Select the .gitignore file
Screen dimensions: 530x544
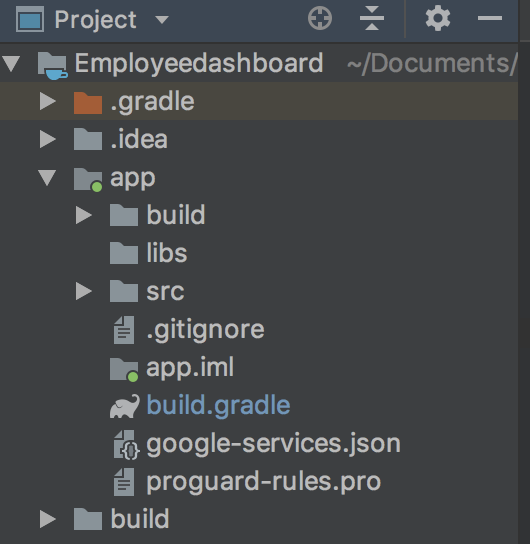coord(205,329)
